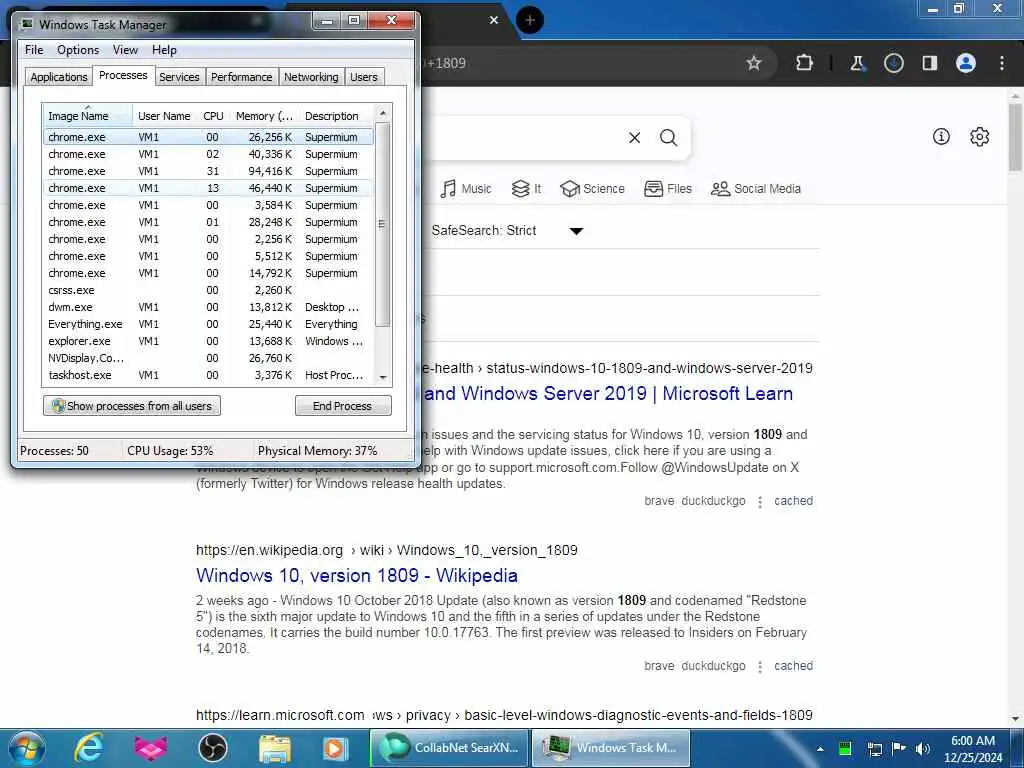This screenshot has width=1024, height=768.
Task: Open the three-dot options beside Microsoft Learn result's cached link
Action: 760,502
